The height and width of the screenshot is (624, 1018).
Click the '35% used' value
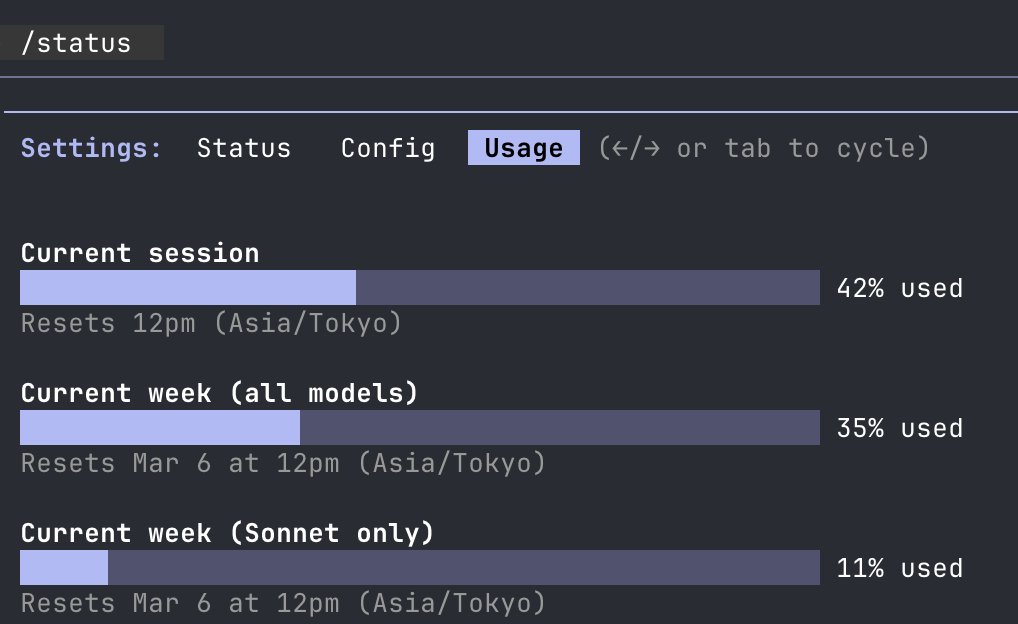900,429
